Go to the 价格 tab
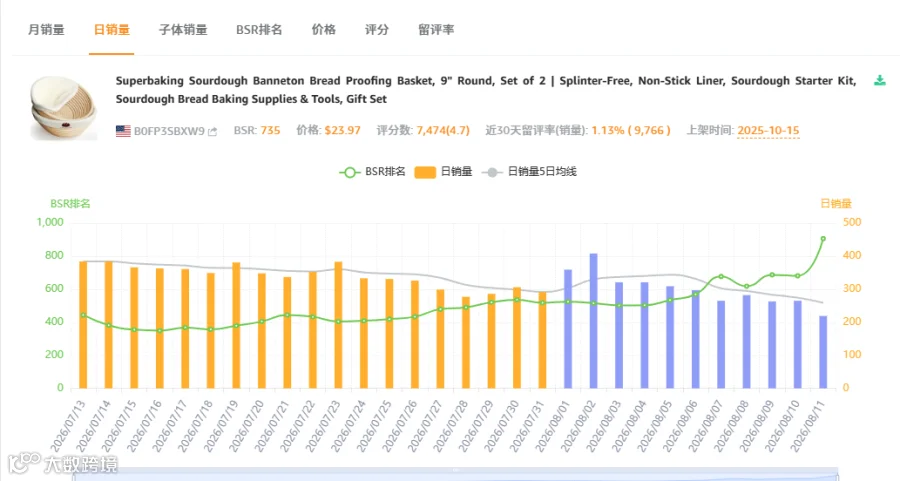 (324, 30)
